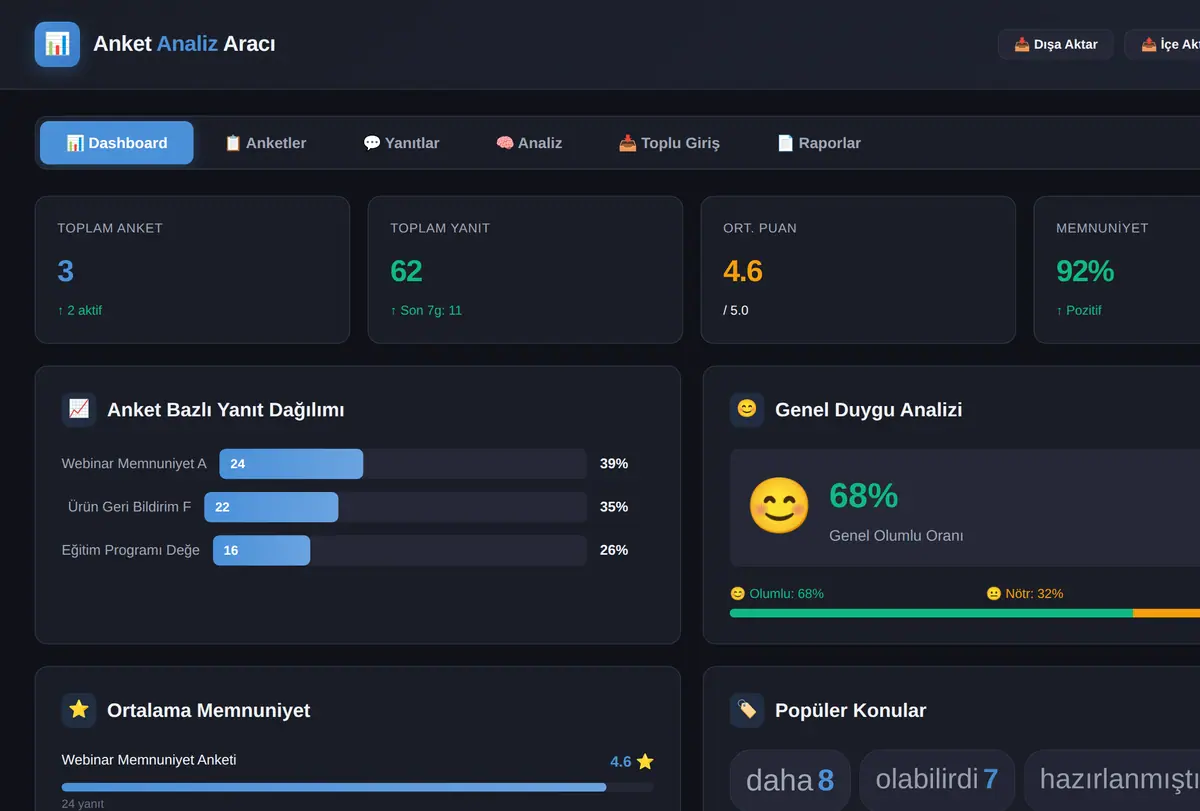Switch to the Raporlar tab
The height and width of the screenshot is (811, 1200).
click(819, 143)
